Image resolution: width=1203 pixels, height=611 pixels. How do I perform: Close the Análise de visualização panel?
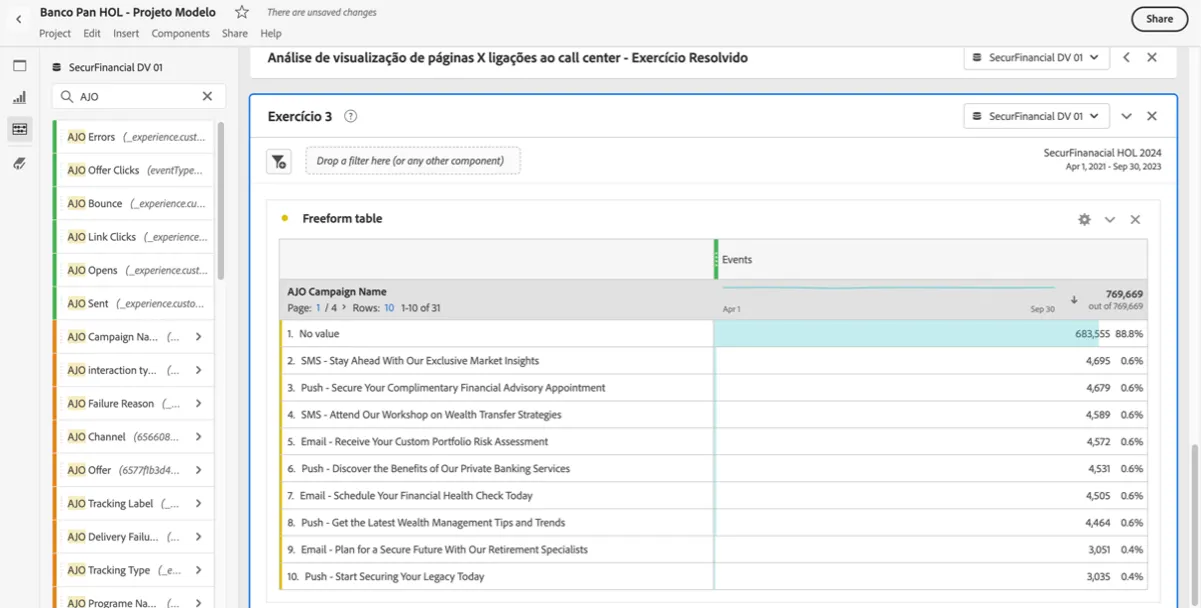click(x=1152, y=58)
